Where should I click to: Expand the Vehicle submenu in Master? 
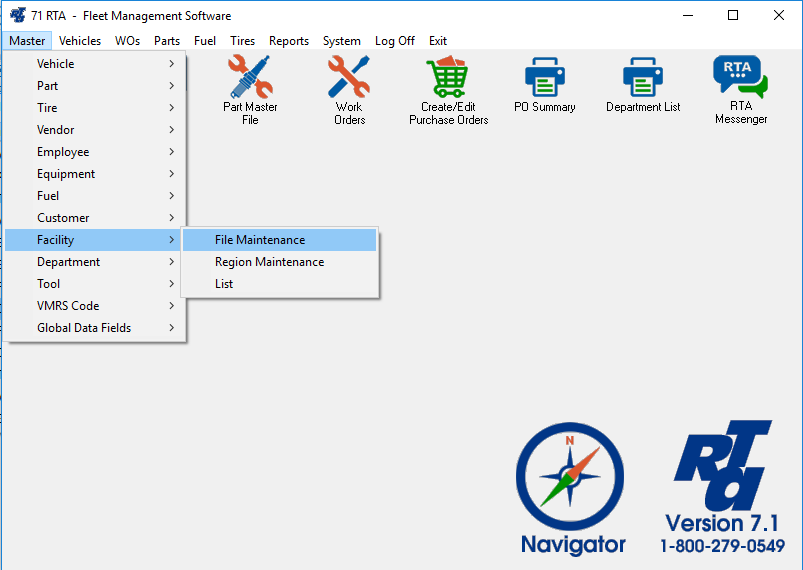point(95,64)
